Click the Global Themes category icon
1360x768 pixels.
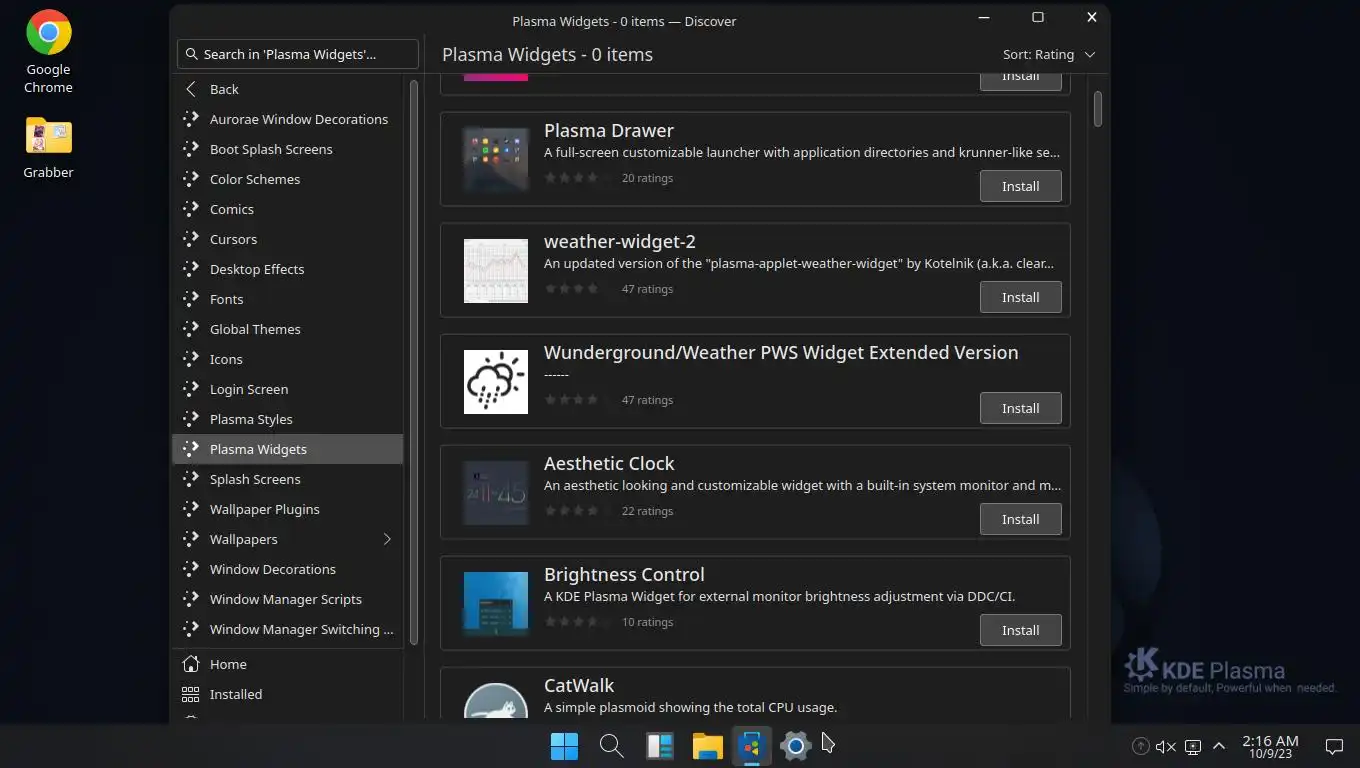pyautogui.click(x=191, y=329)
